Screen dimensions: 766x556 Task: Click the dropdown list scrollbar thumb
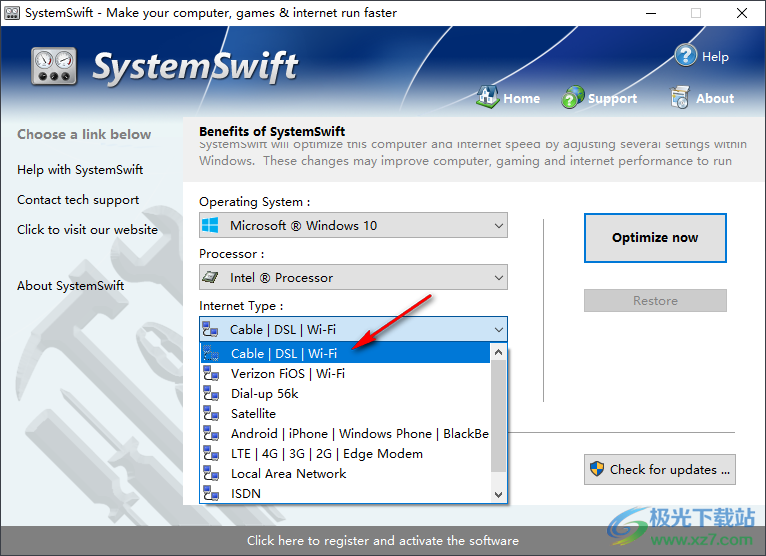pyautogui.click(x=498, y=416)
